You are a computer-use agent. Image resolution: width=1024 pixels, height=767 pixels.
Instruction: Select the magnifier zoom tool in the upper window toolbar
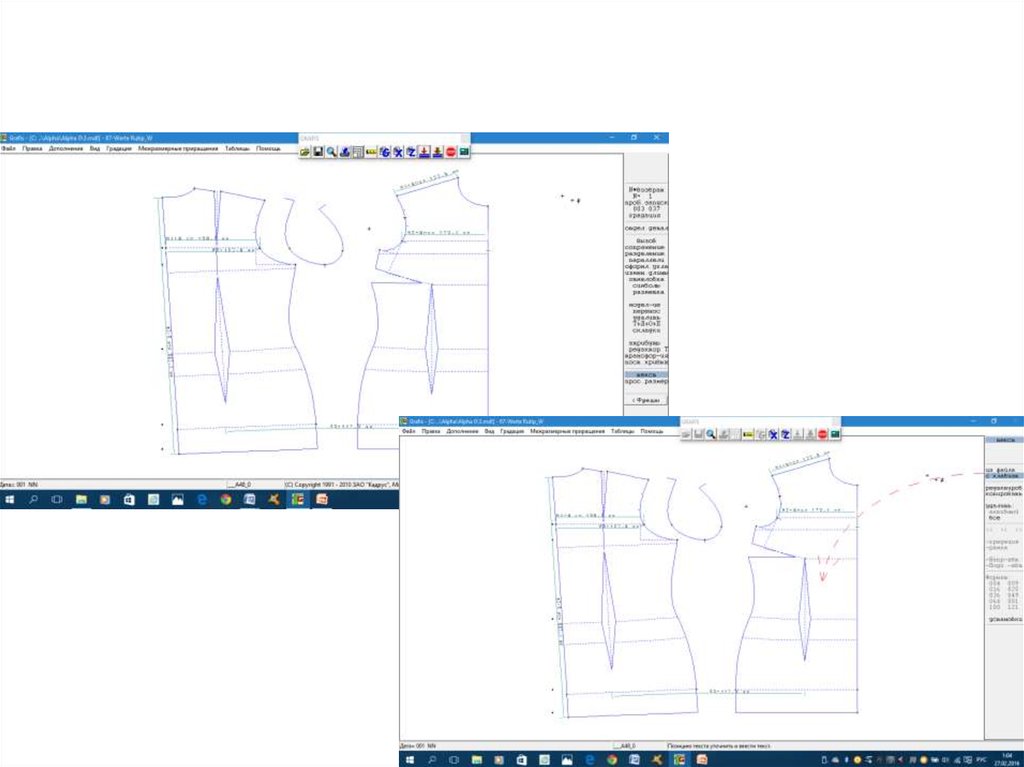[332, 152]
